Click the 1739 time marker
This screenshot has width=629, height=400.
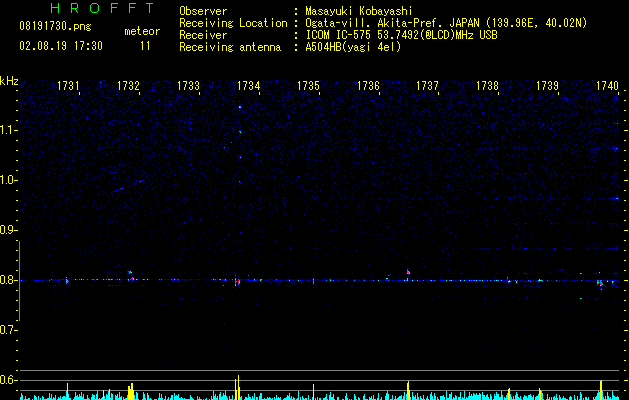point(548,86)
